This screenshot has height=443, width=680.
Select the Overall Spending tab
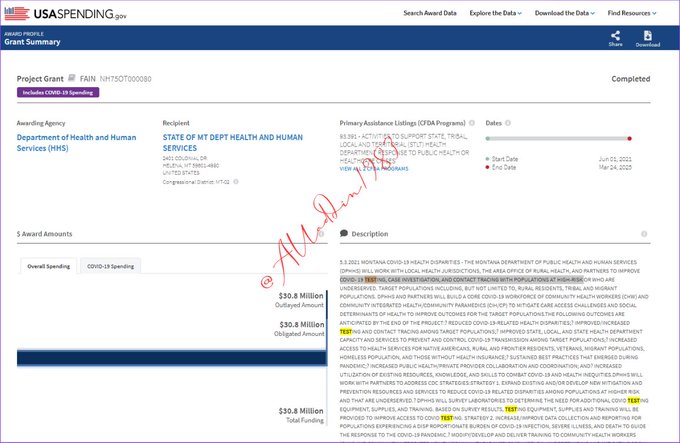click(x=47, y=266)
